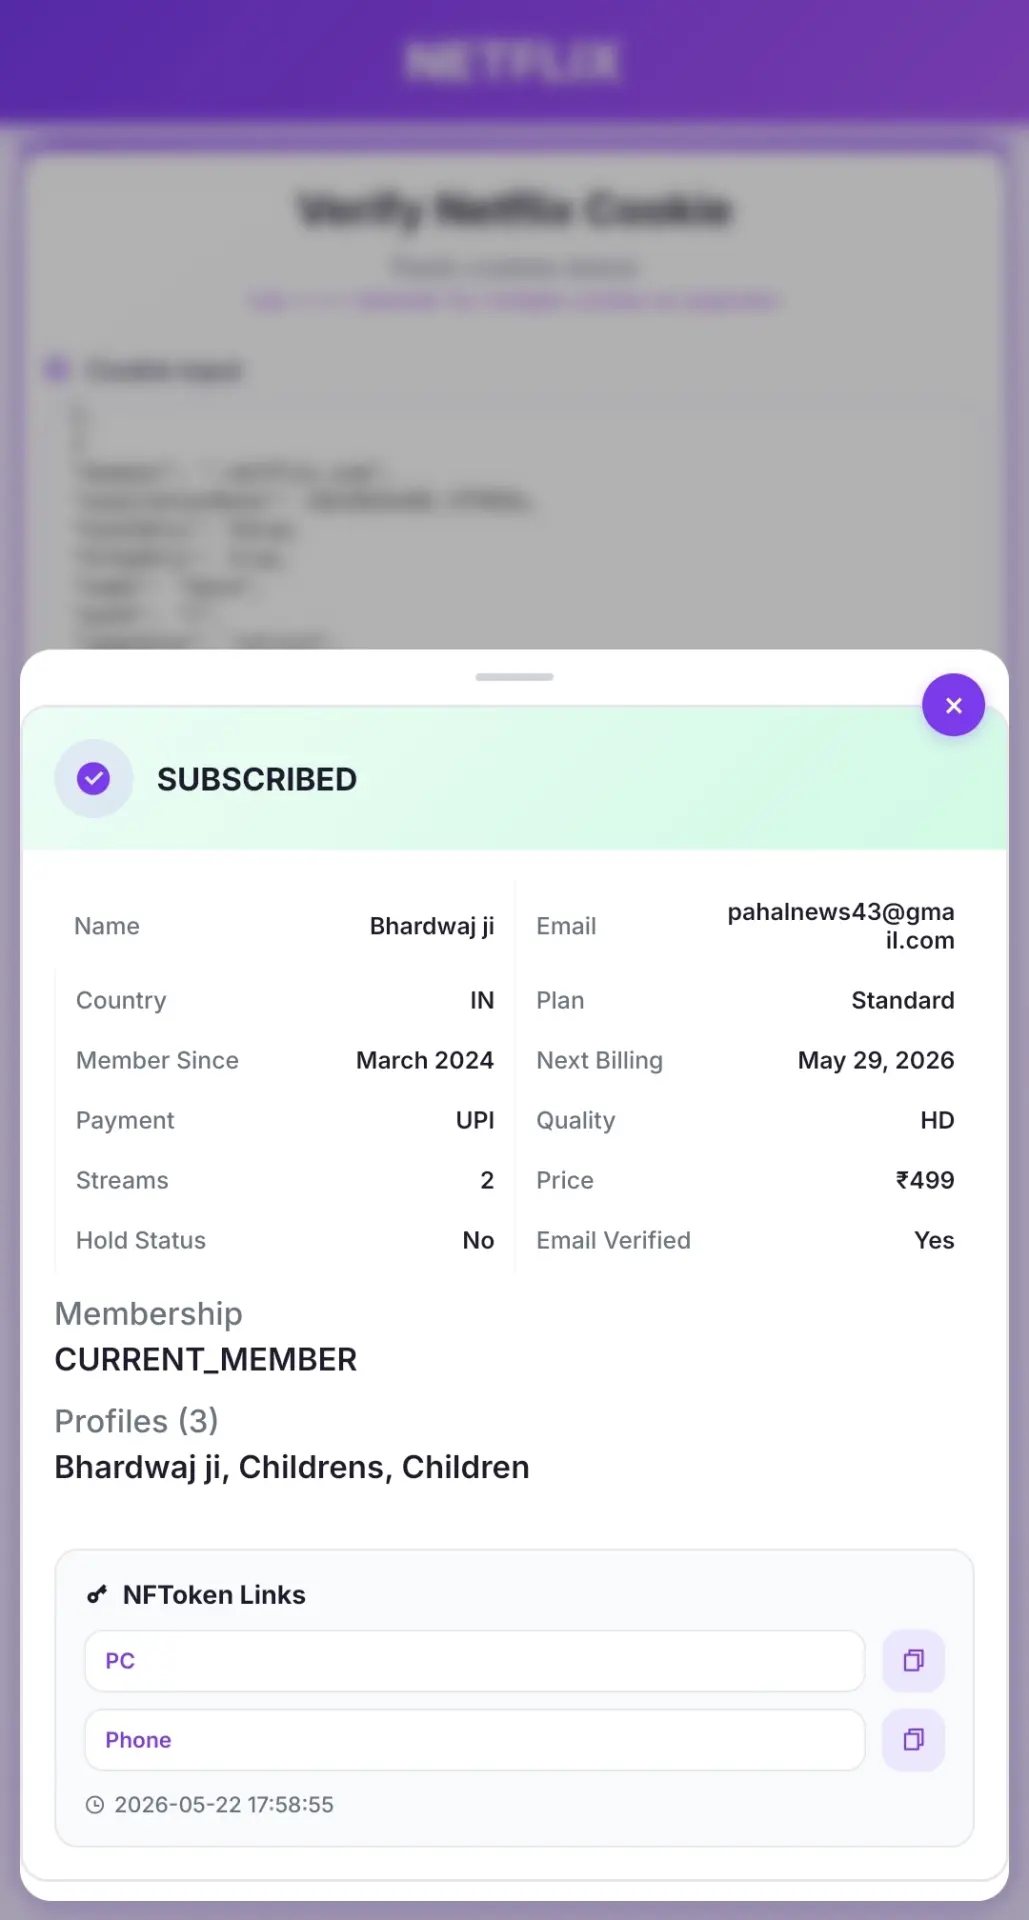The width and height of the screenshot is (1029, 1920).
Task: Click the Payment value UPI
Action: click(x=475, y=1120)
